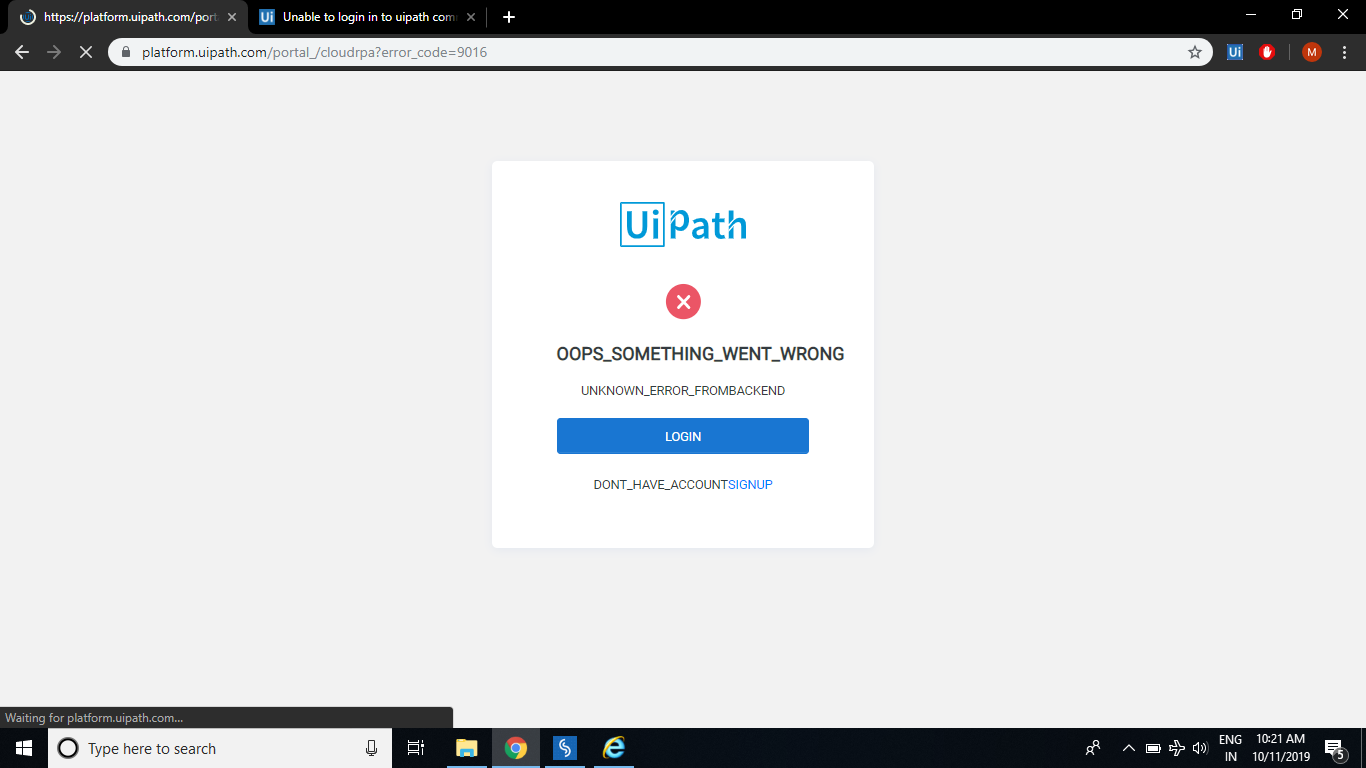Screen dimensions: 1366x768
Task: Click the Chrome profile avatar M
Action: point(1311,52)
